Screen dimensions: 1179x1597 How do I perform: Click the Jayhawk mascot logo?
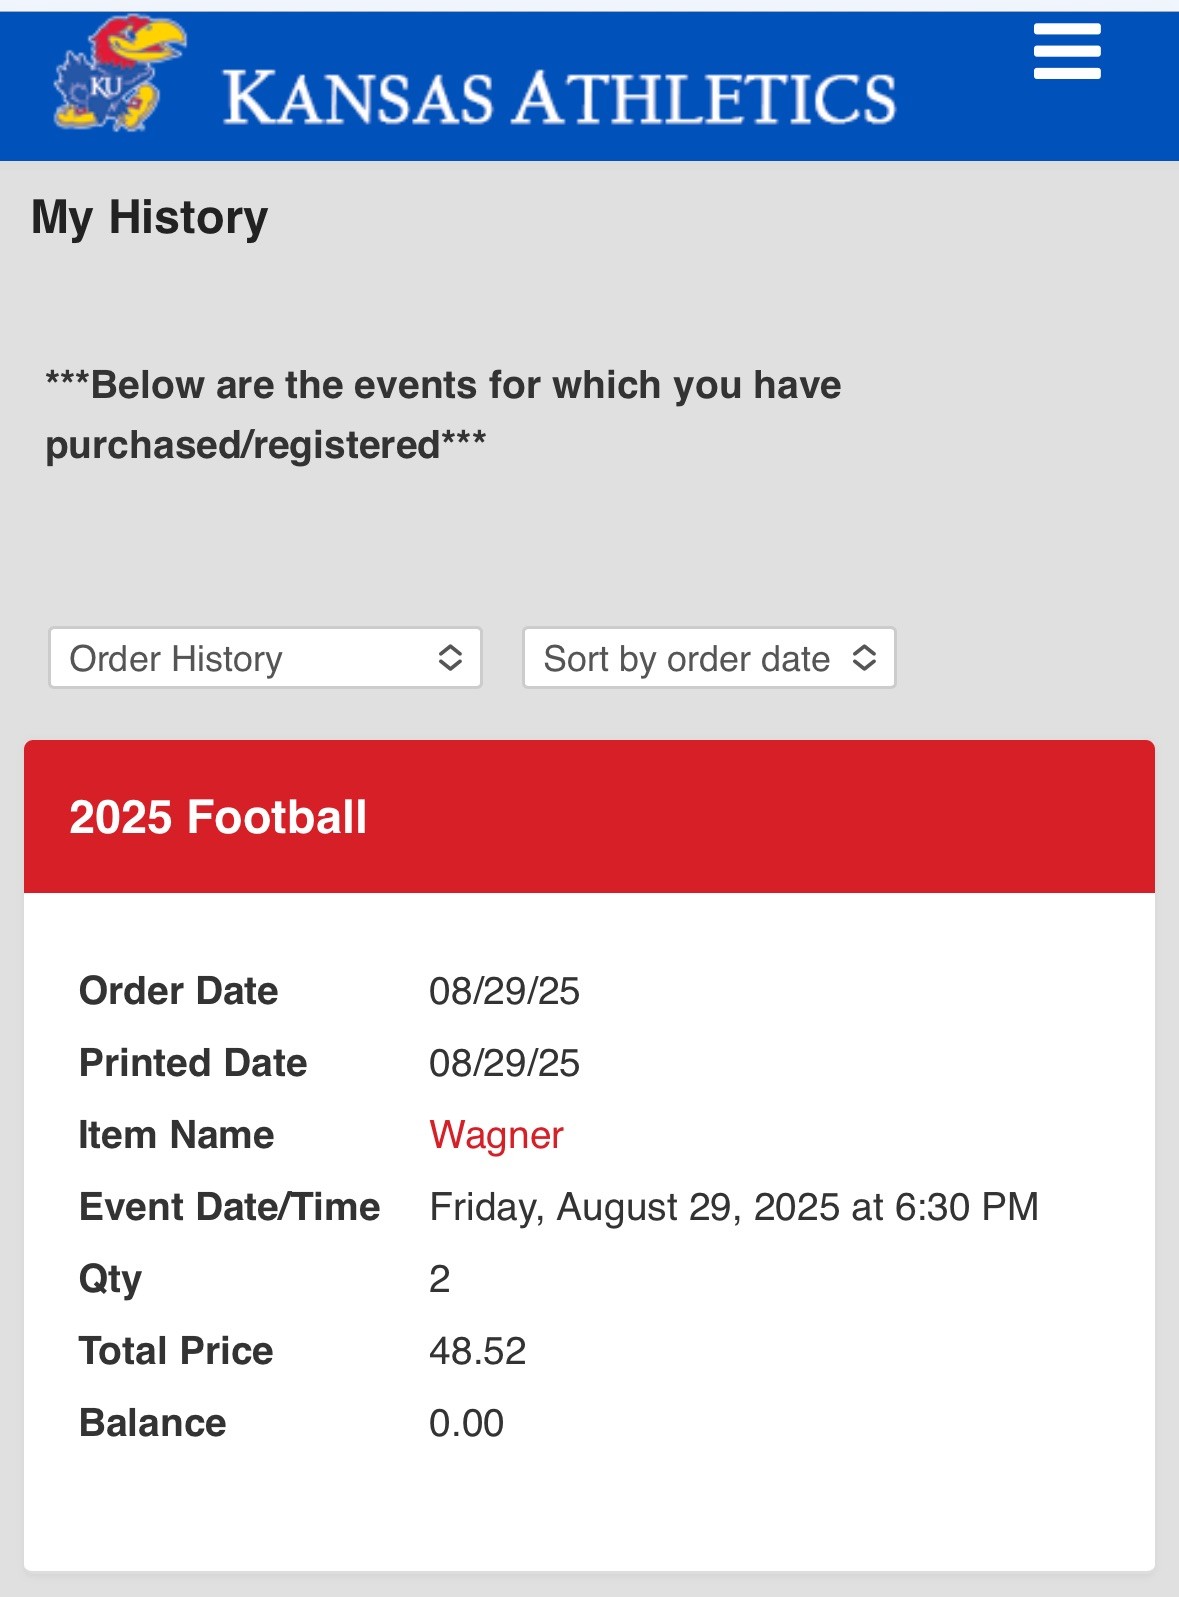[120, 76]
